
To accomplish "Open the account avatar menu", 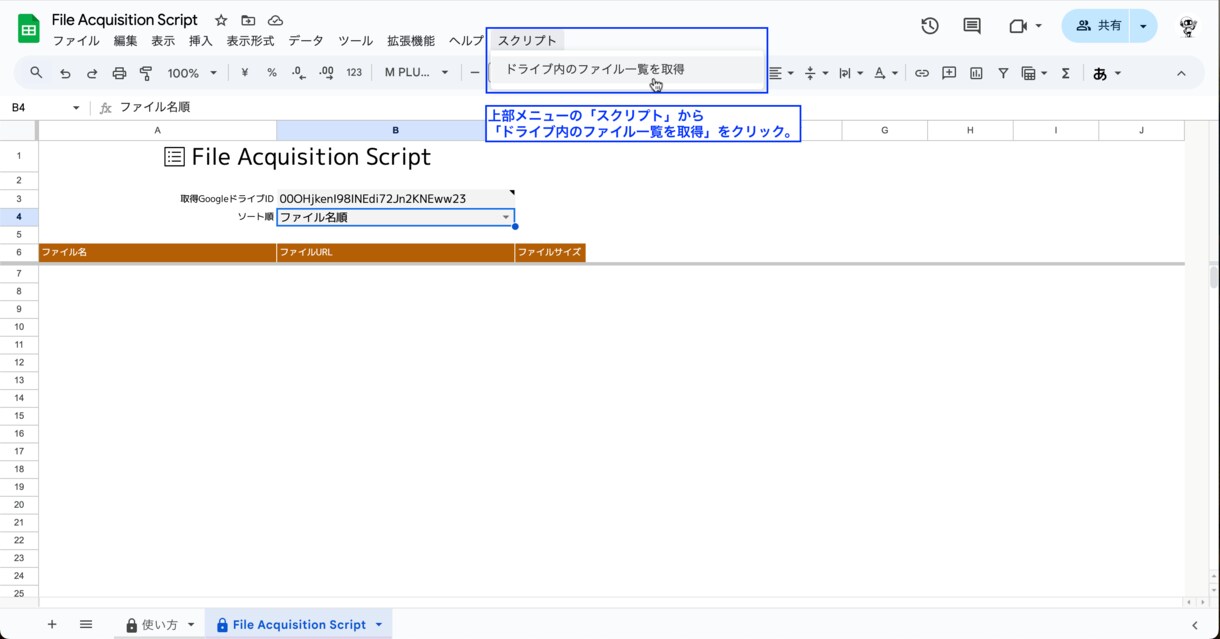I will (x=1189, y=27).
